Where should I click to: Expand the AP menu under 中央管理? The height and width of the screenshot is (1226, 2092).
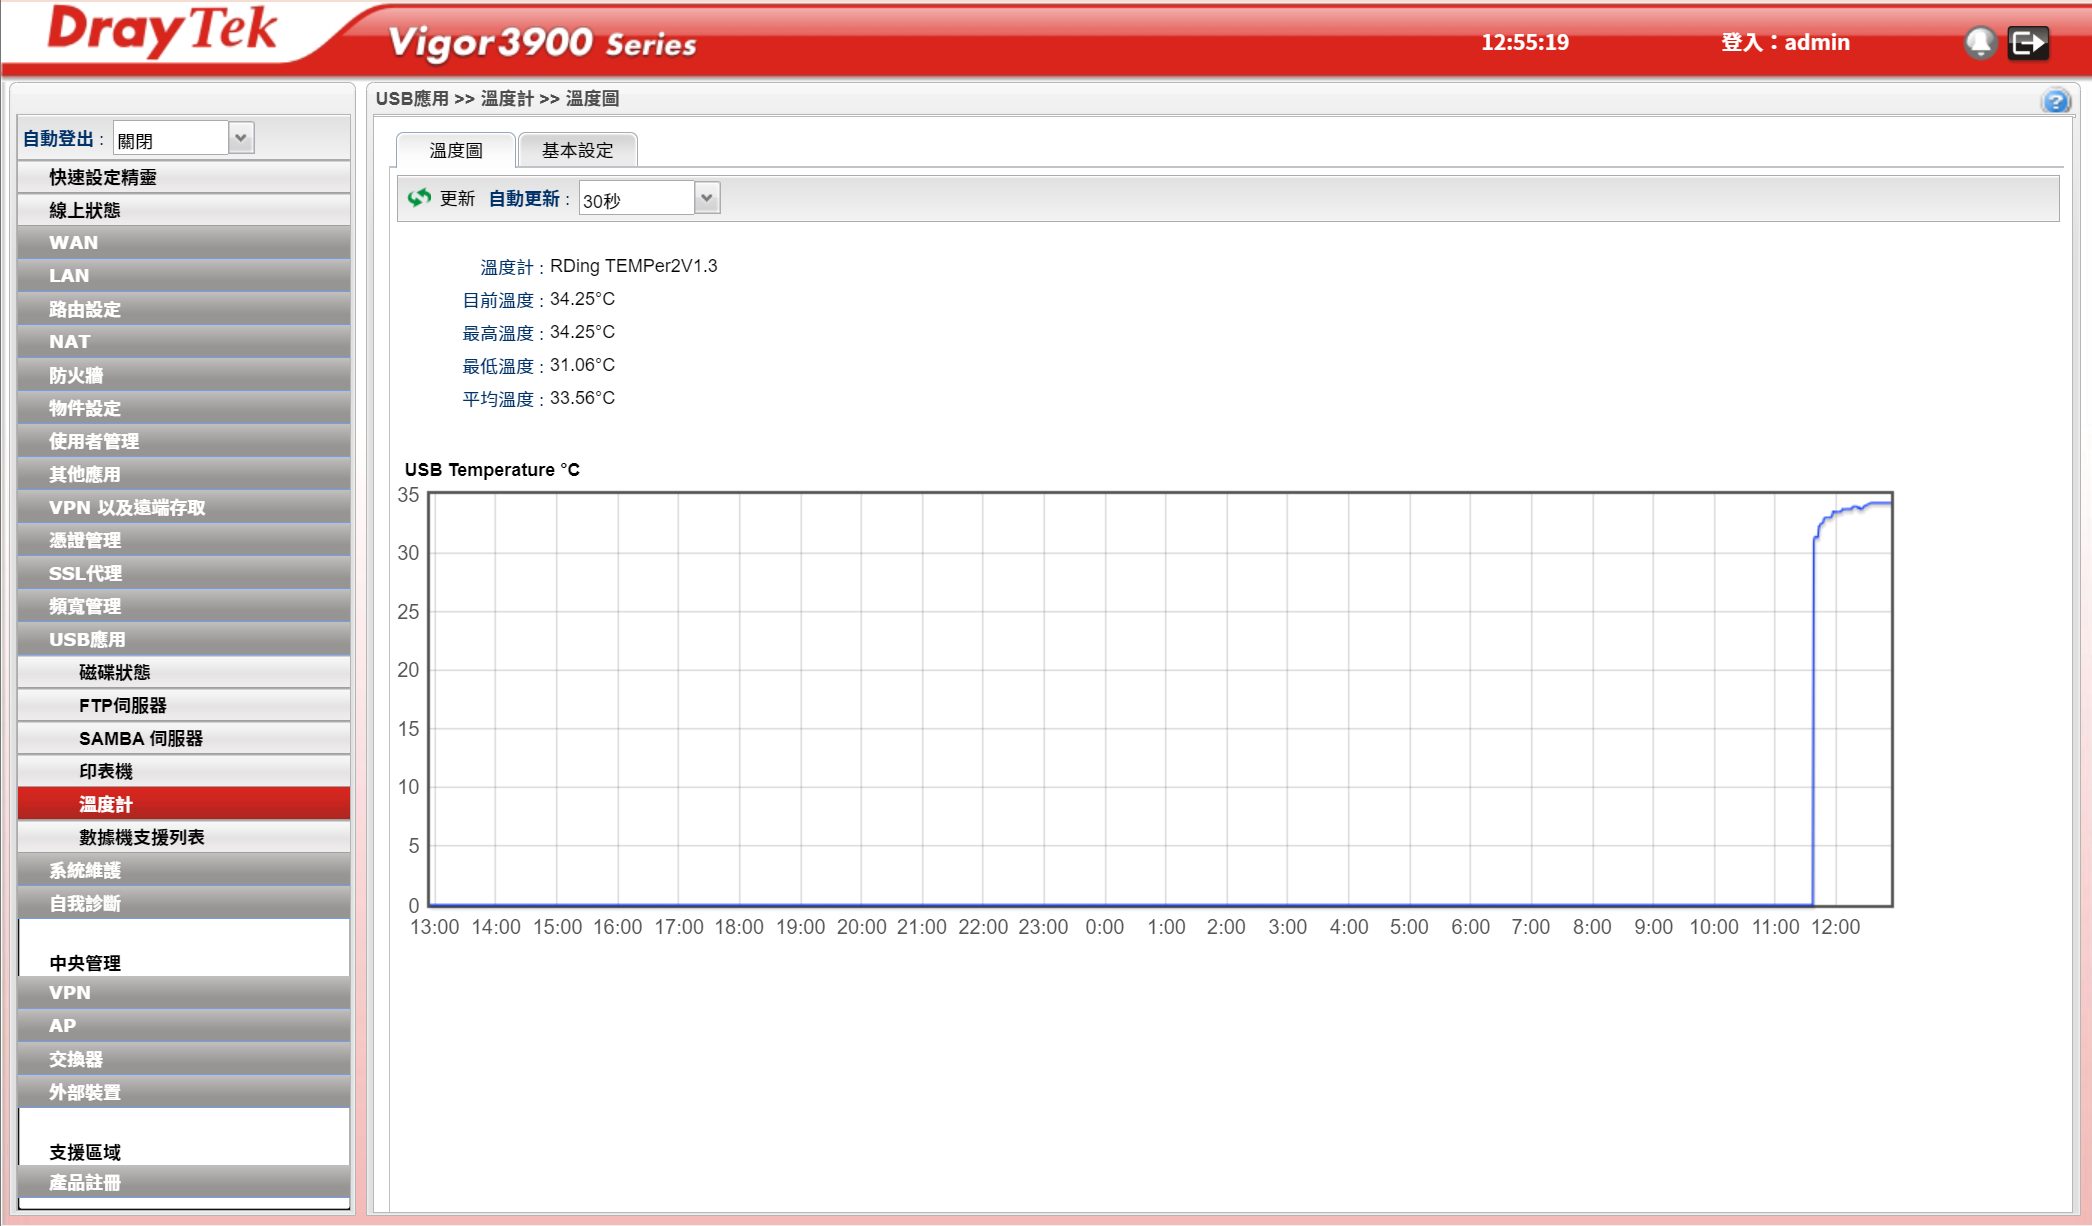184,1026
